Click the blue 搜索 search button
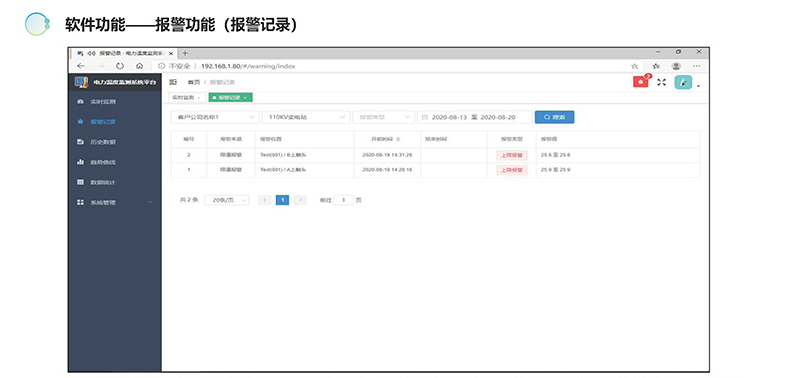This screenshot has height=378, width=796. pyautogui.click(x=554, y=117)
